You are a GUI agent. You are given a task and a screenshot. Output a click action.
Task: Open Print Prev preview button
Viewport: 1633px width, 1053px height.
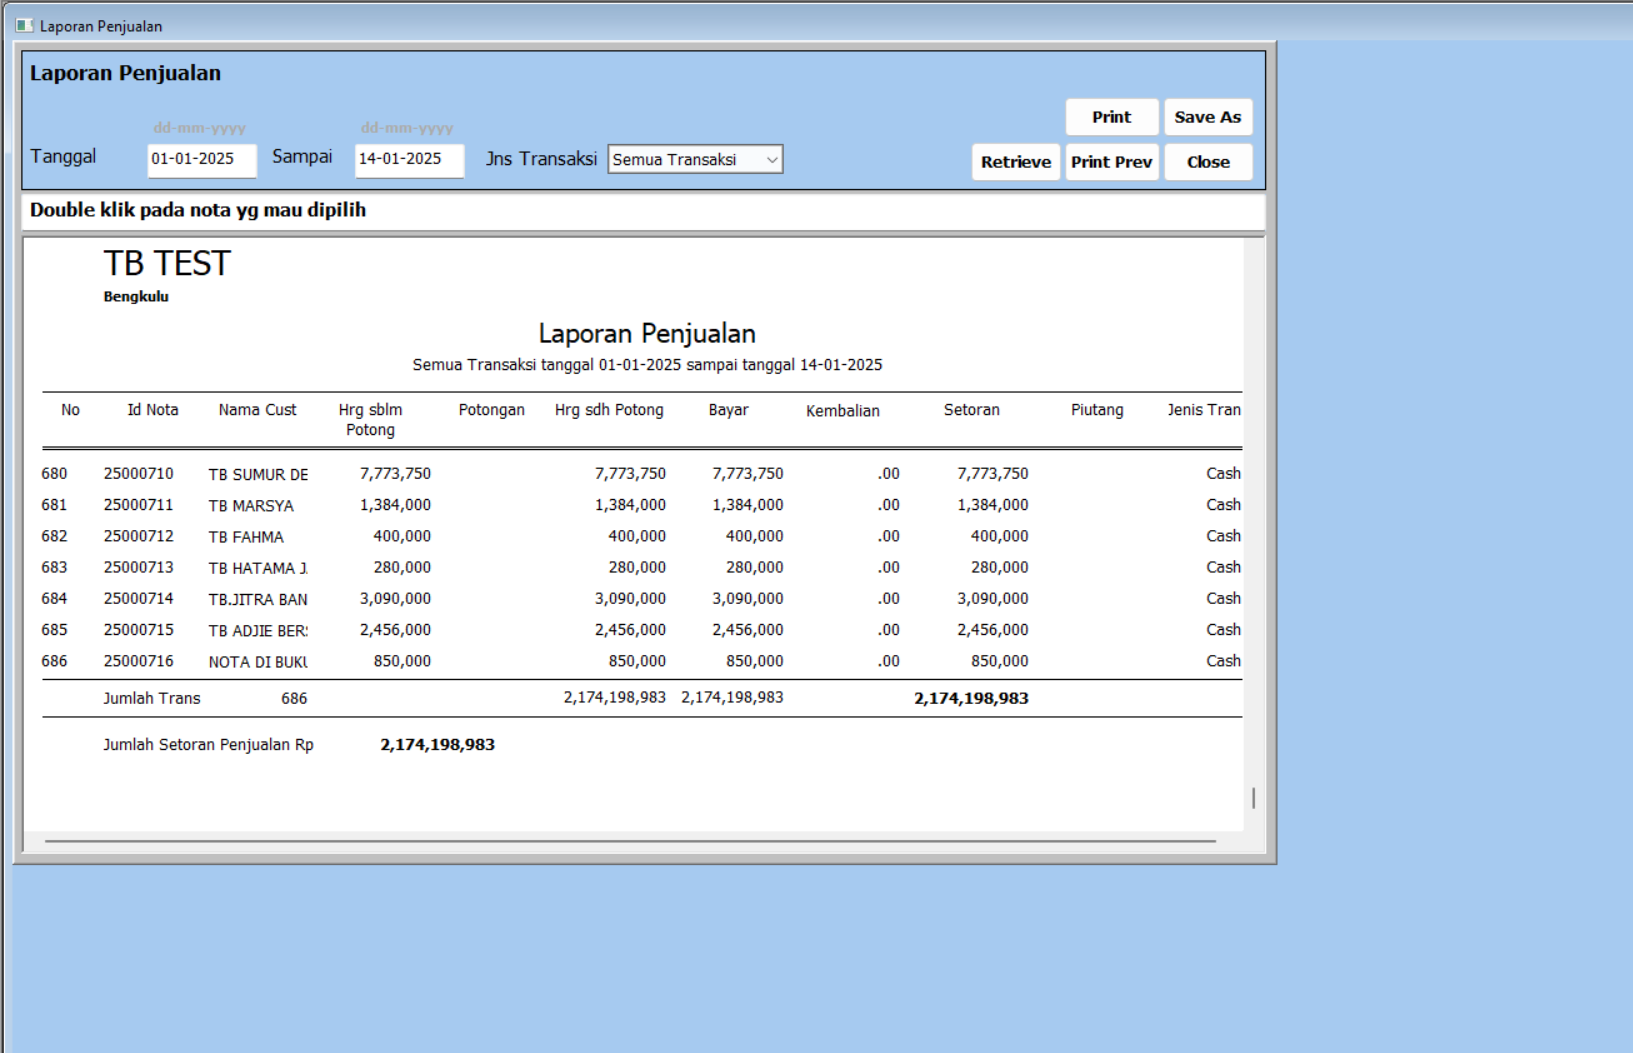[x=1111, y=162]
